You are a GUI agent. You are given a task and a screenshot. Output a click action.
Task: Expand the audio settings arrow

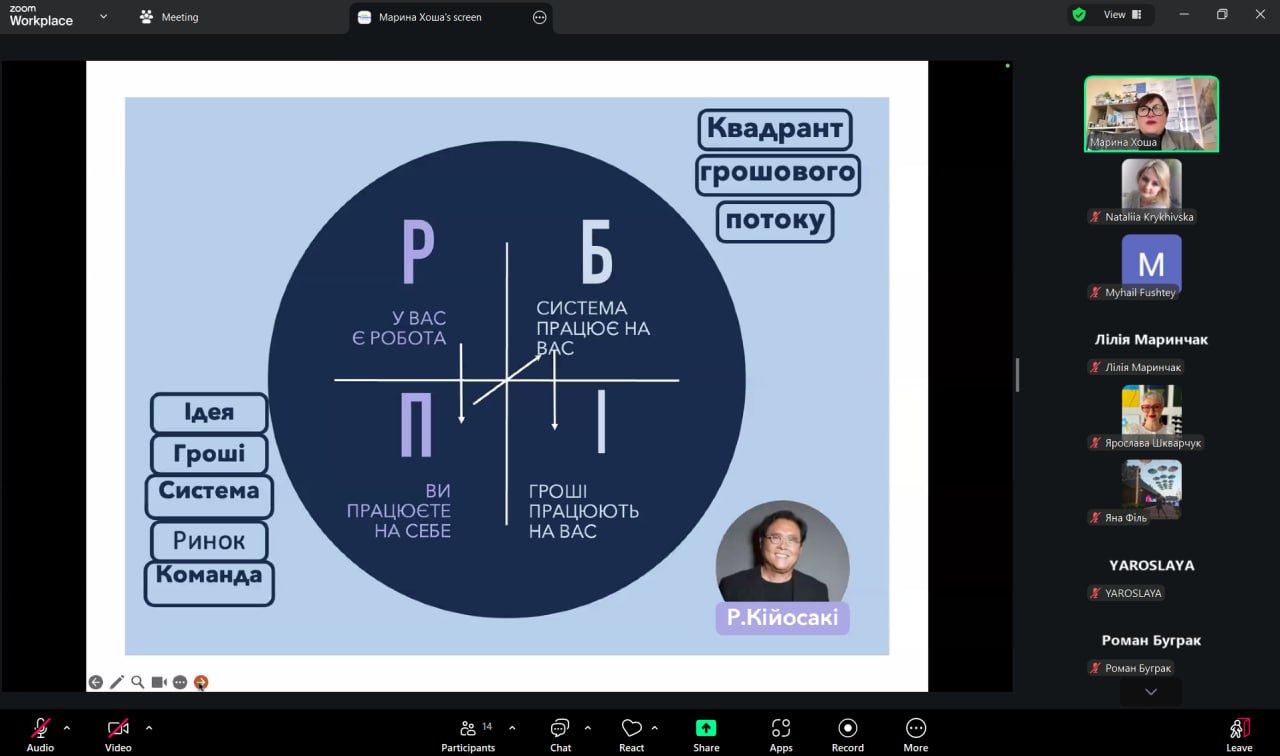coord(67,727)
